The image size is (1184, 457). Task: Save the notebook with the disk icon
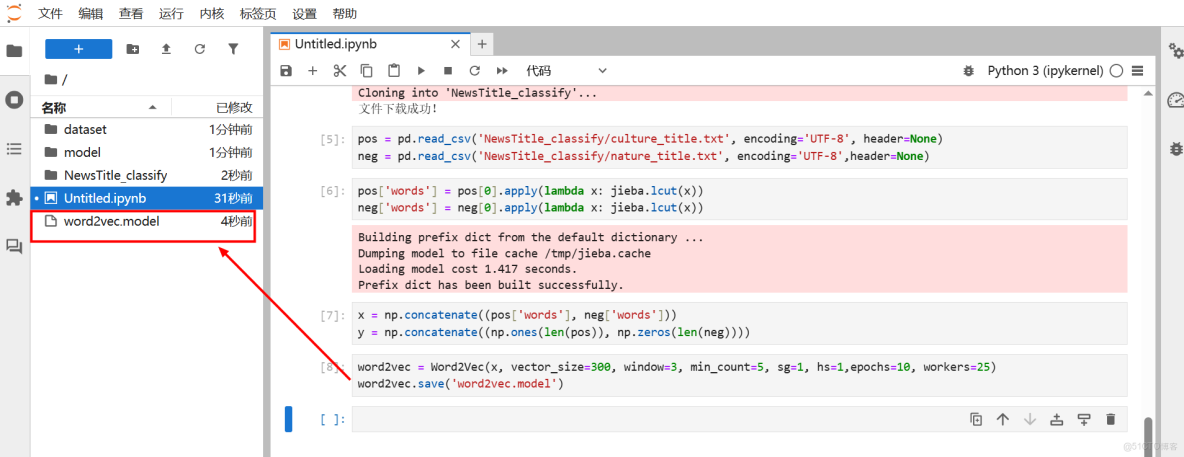coord(285,70)
